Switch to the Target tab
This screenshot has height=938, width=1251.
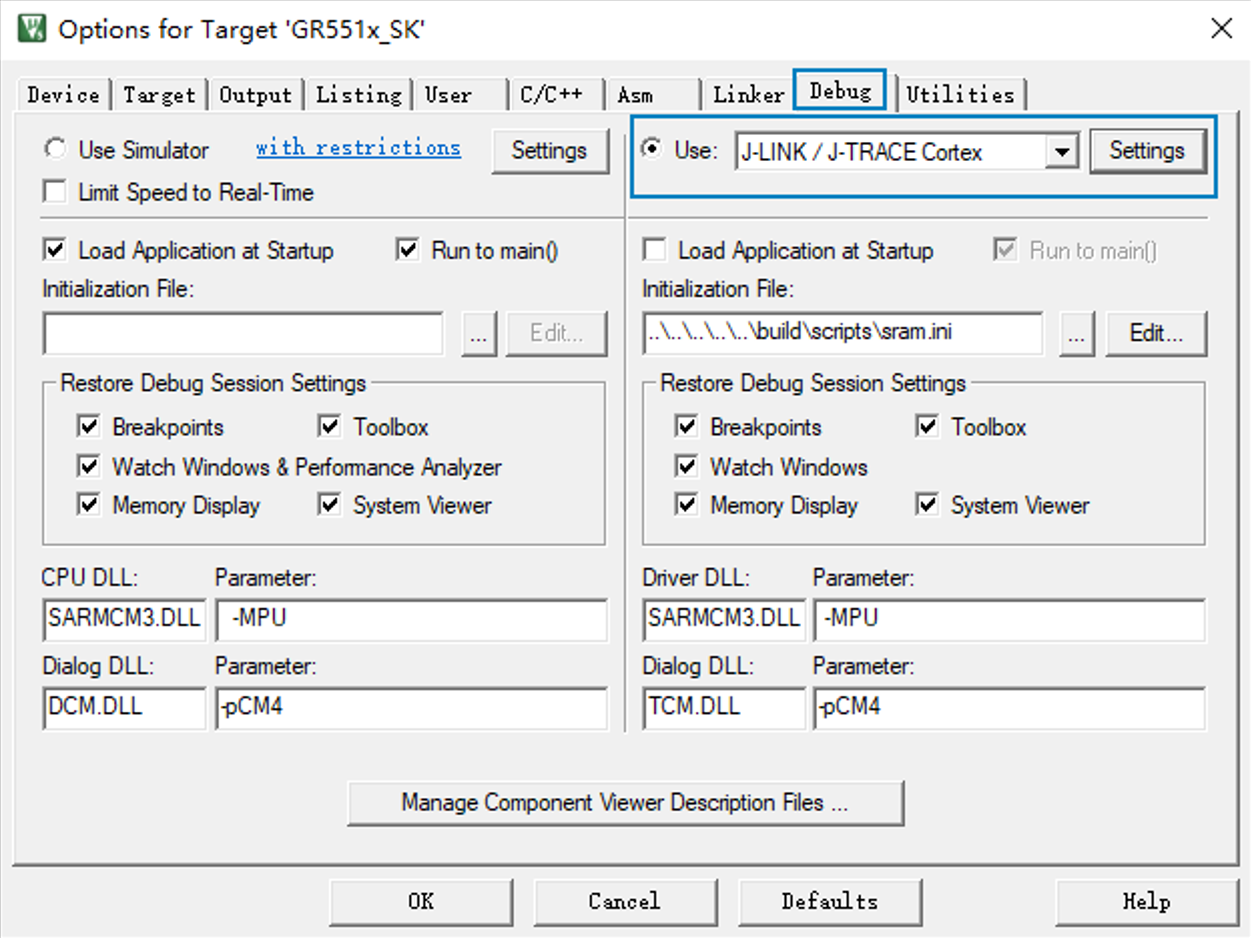tap(159, 95)
